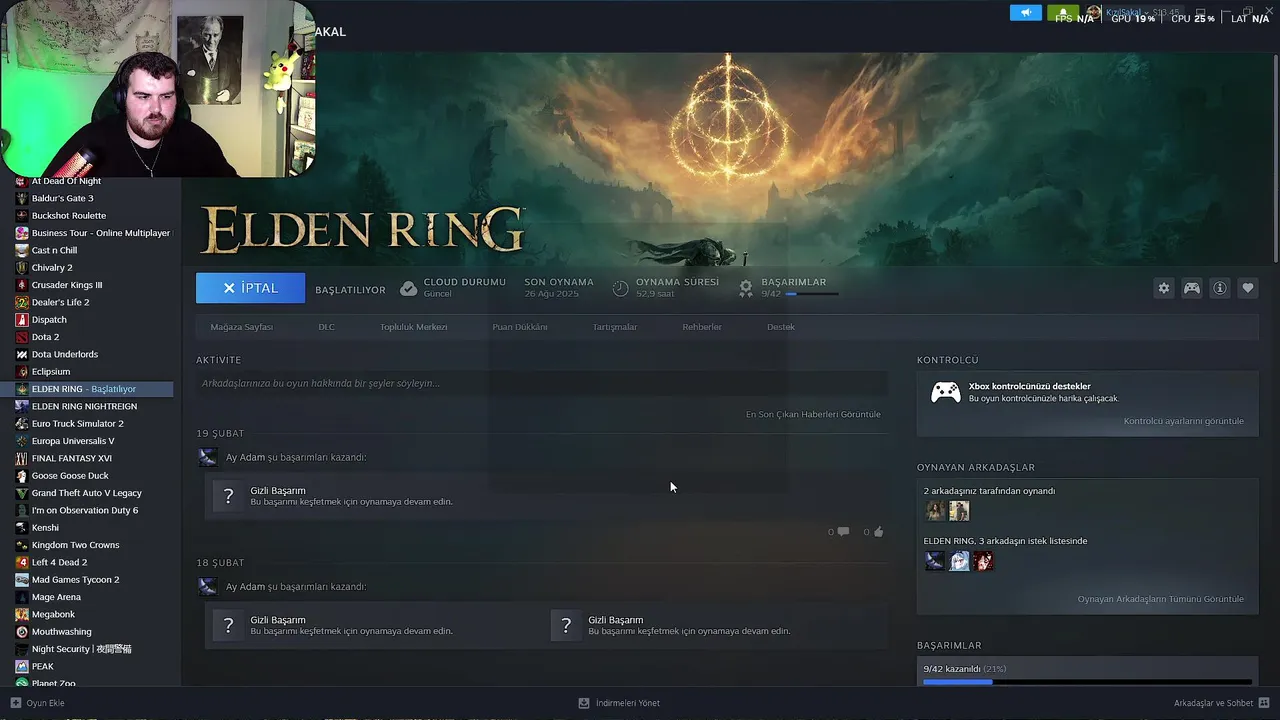Click the Oyun Ekle plus icon
The width and height of the screenshot is (1280, 720).
pyautogui.click(x=15, y=703)
